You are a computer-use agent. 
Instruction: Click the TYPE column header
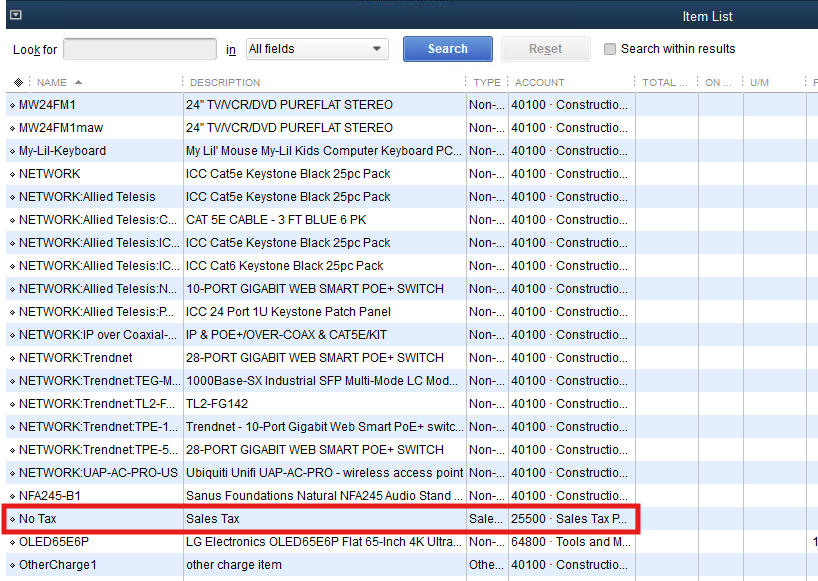487,82
